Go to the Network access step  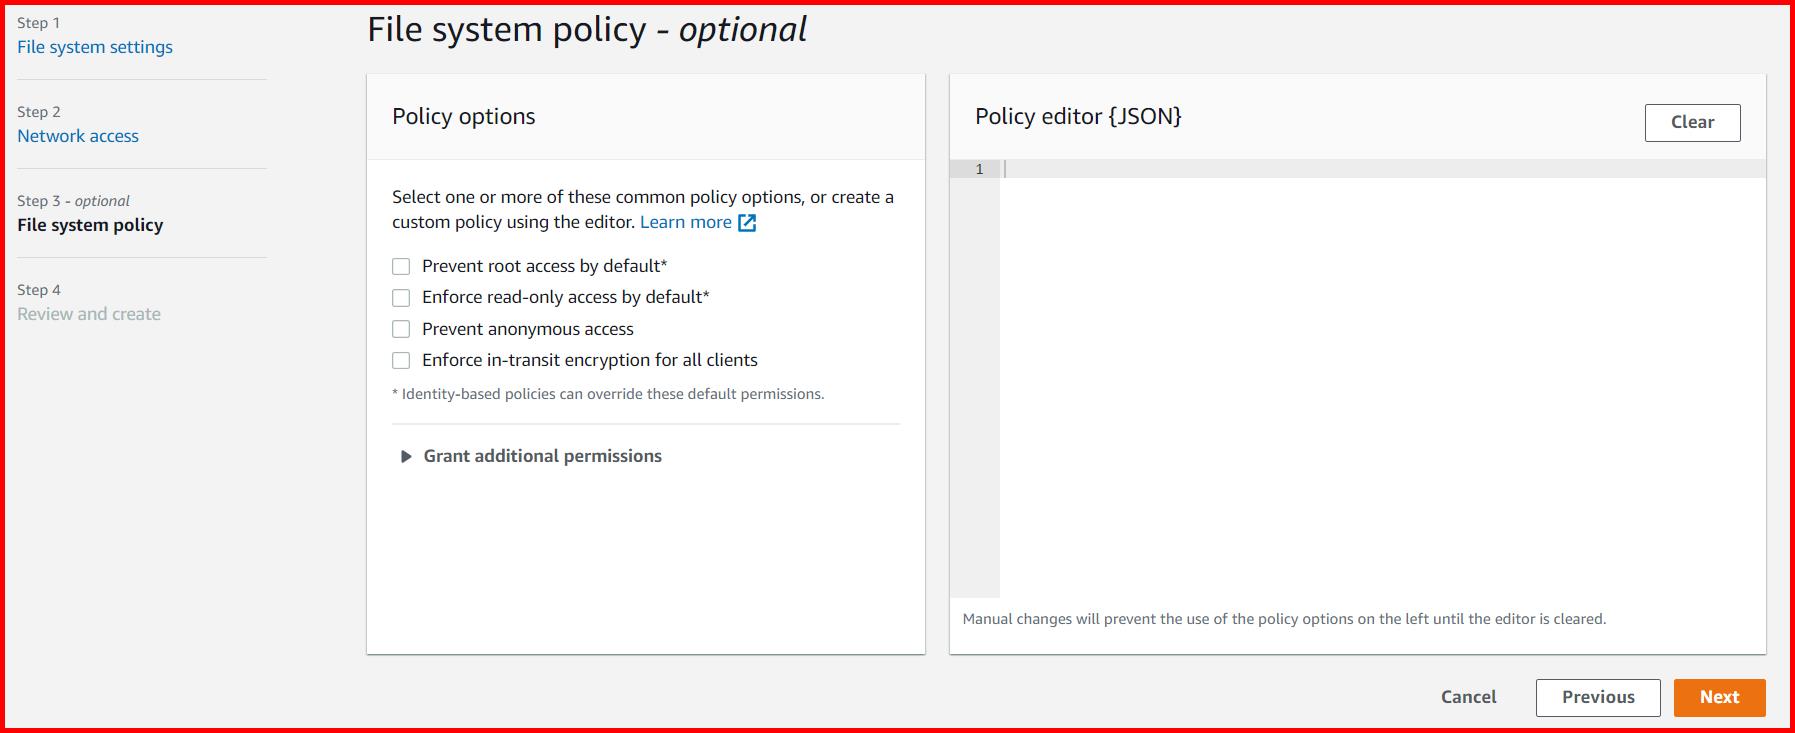[x=77, y=135]
